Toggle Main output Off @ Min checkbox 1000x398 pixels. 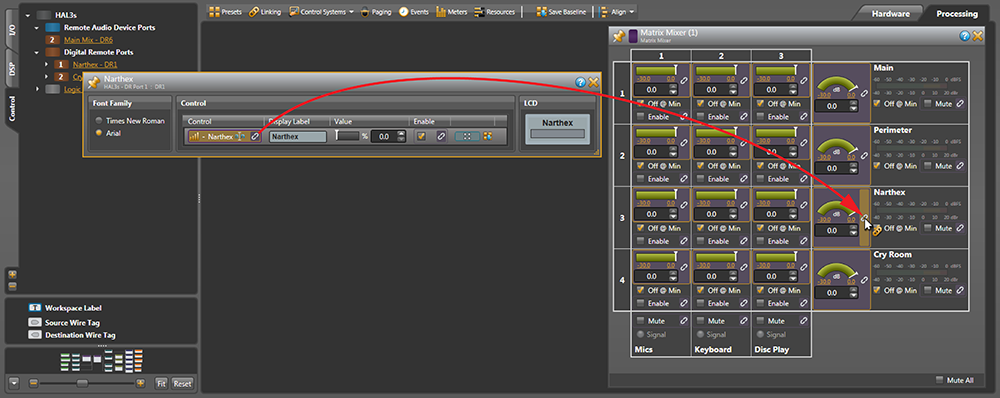pos(878,103)
